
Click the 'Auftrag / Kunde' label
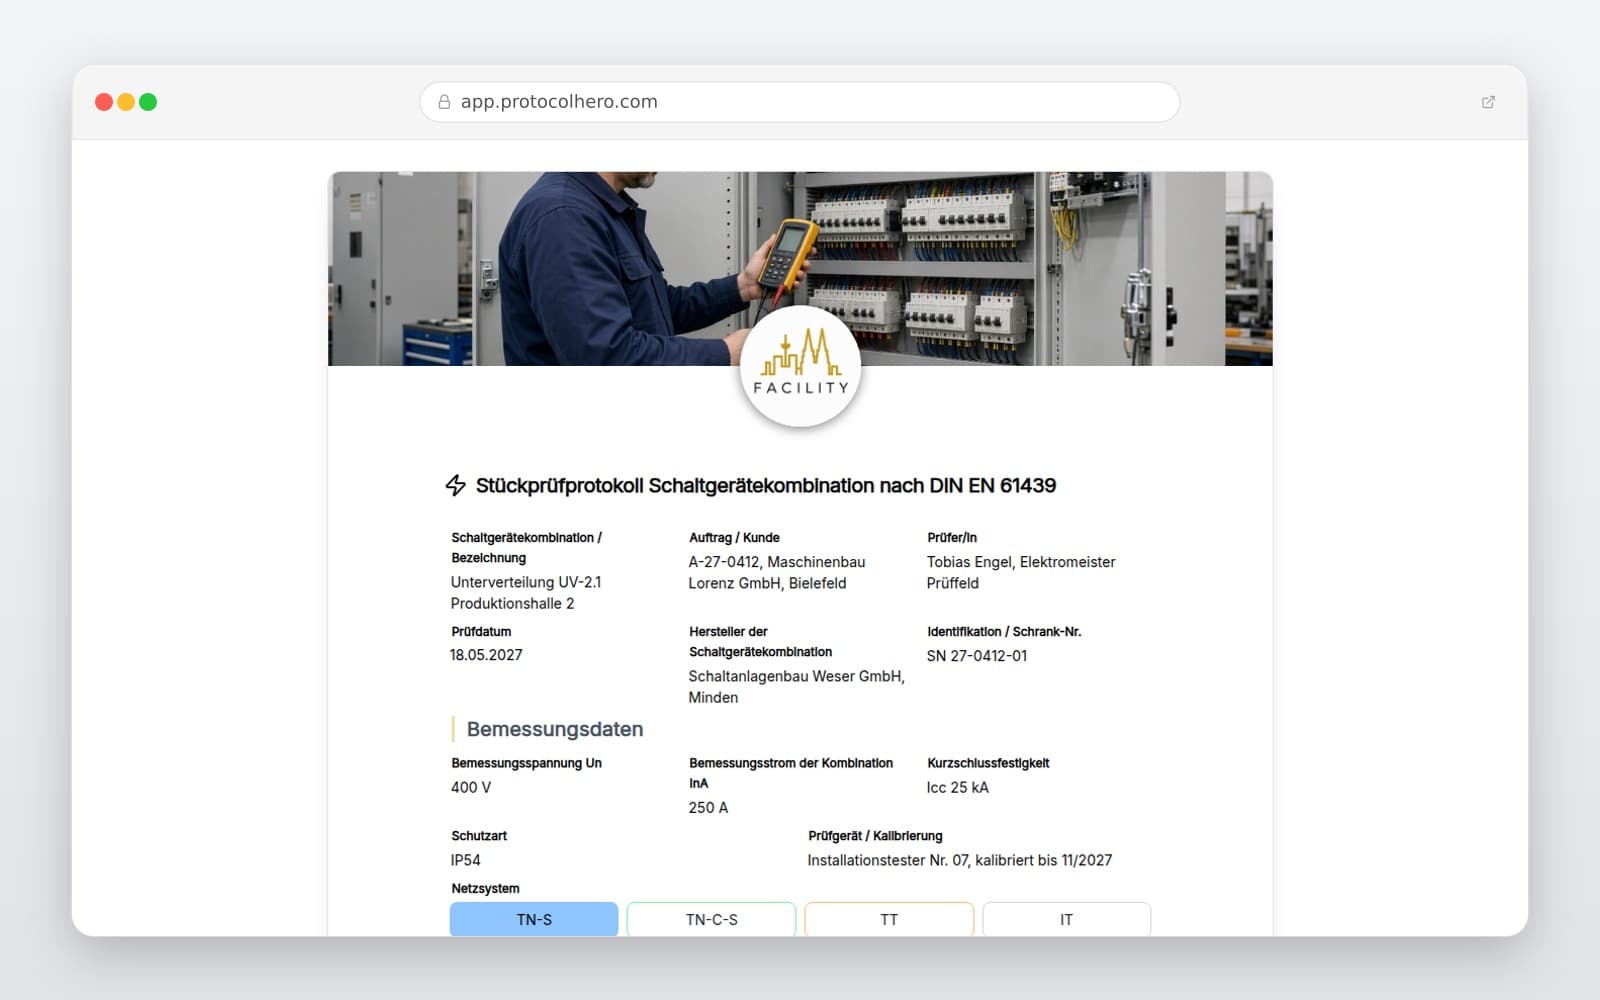click(734, 538)
